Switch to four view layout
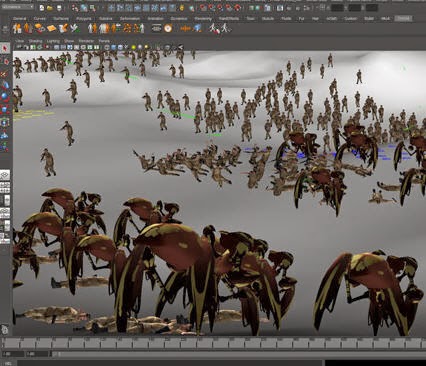 (x=5, y=187)
